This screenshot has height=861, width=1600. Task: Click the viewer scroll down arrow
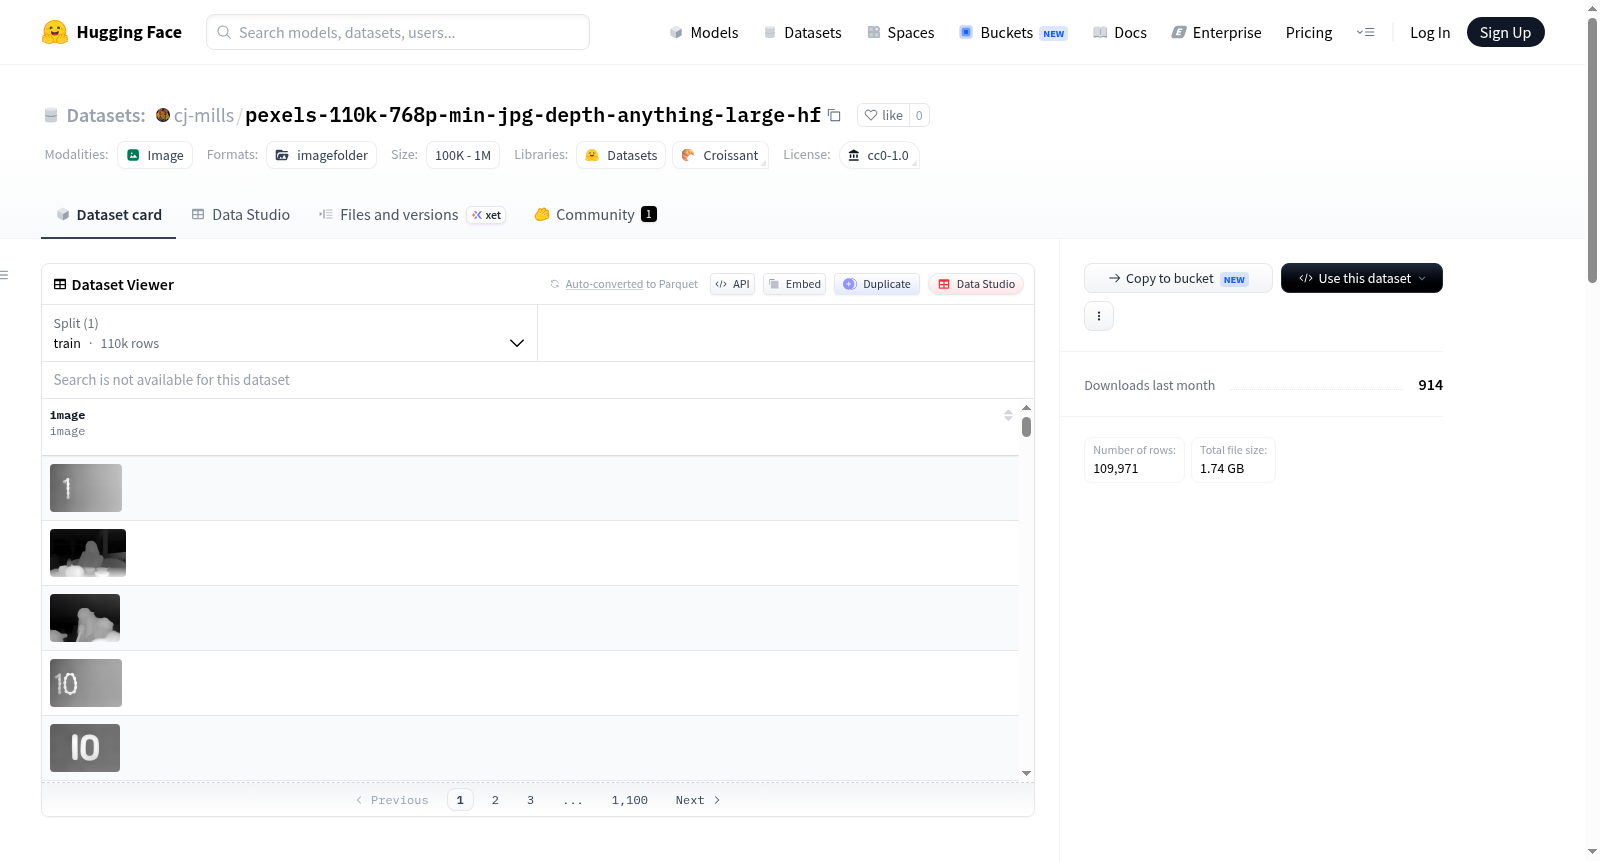1026,773
